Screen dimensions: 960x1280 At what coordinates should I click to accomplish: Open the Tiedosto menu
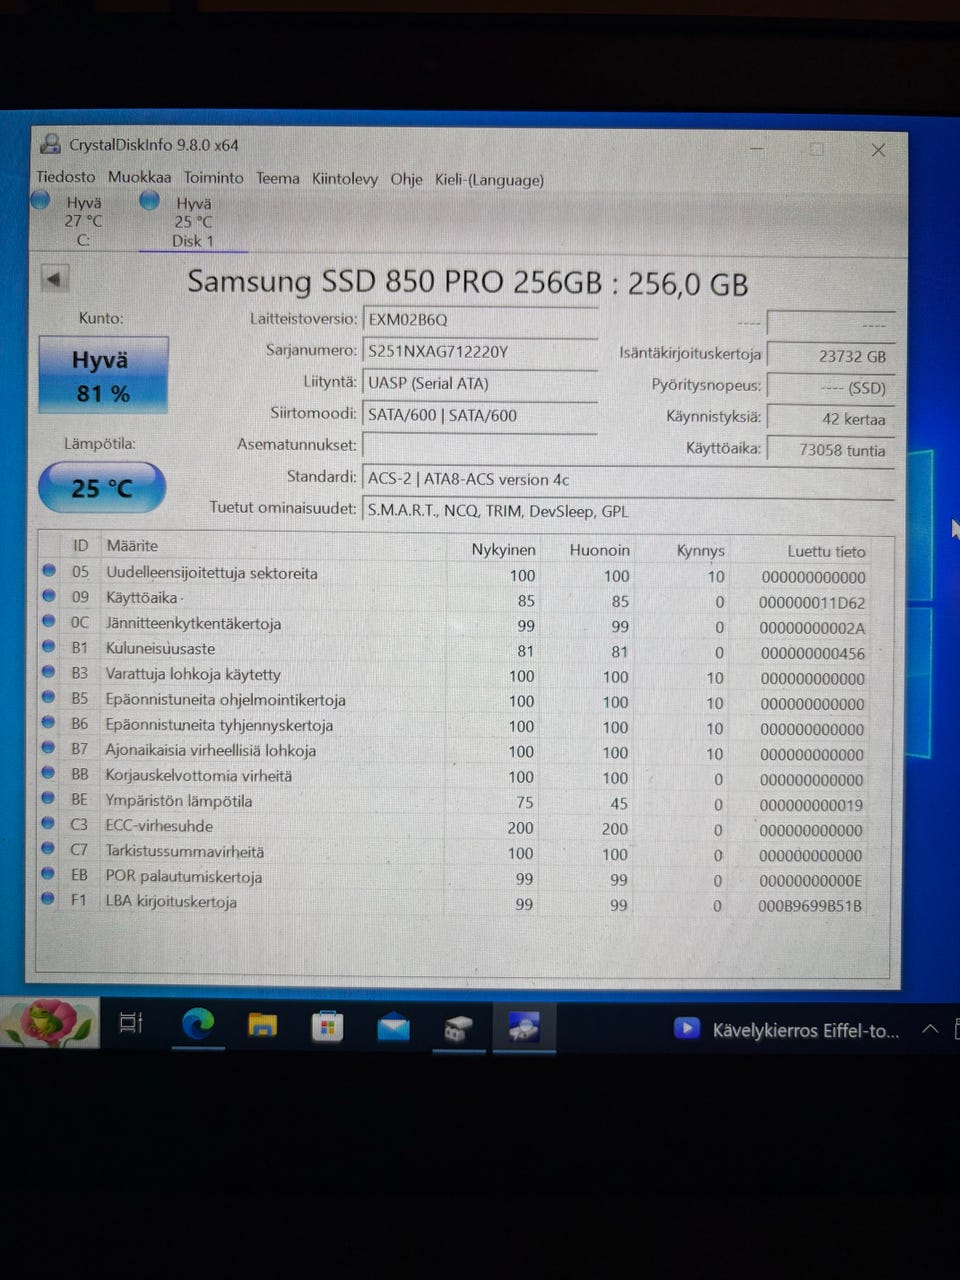point(66,177)
